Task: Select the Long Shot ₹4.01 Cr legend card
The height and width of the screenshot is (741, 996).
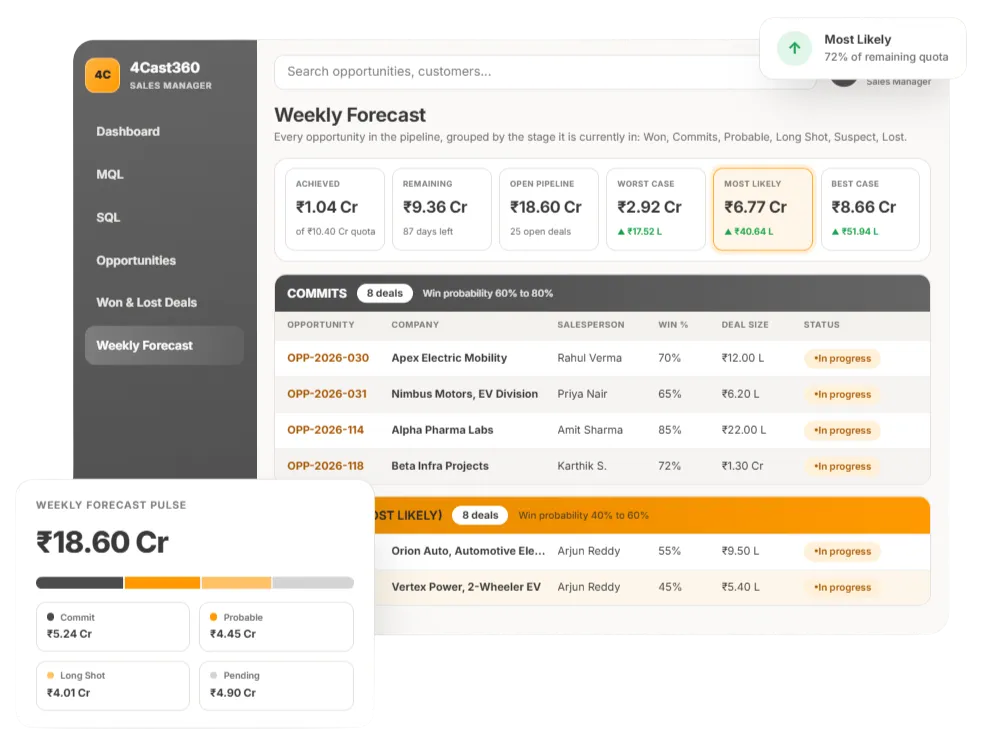Action: pyautogui.click(x=112, y=685)
